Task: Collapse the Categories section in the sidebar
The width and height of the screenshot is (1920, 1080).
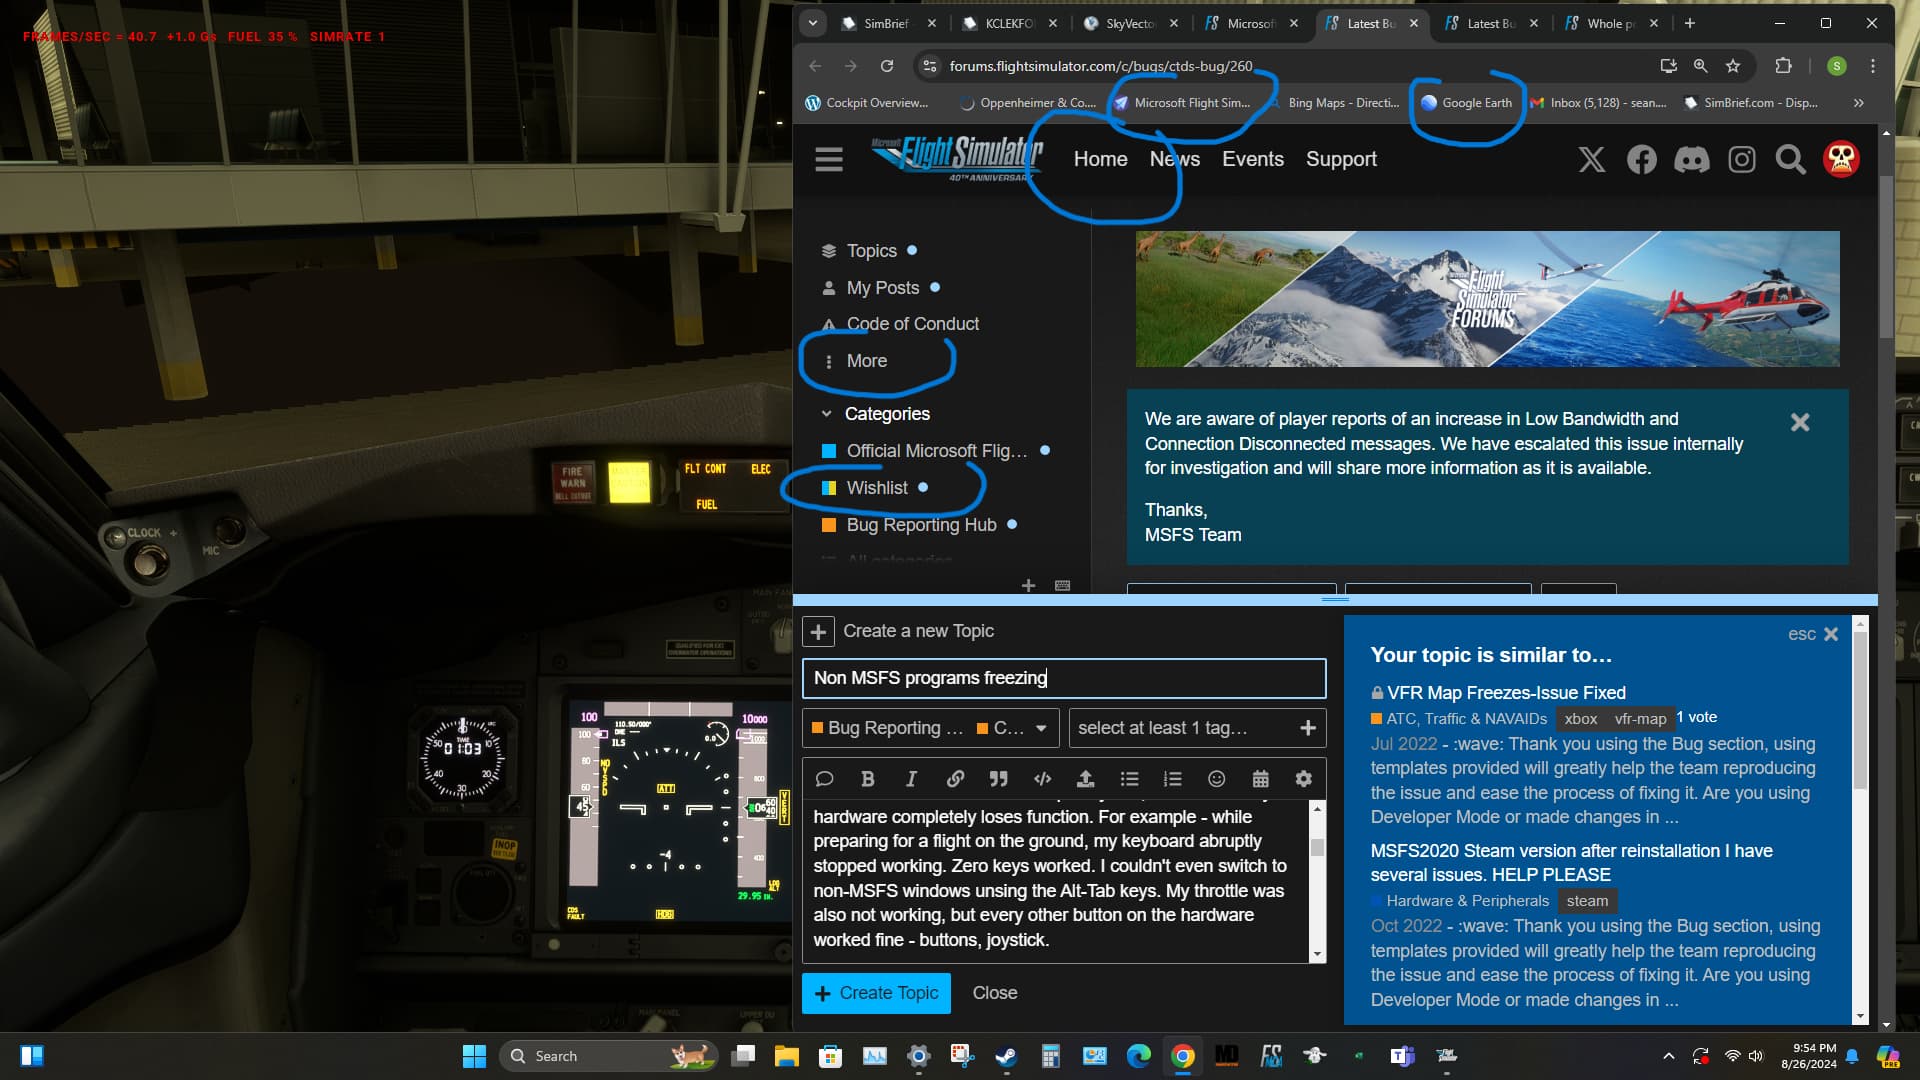Action: [x=826, y=414]
